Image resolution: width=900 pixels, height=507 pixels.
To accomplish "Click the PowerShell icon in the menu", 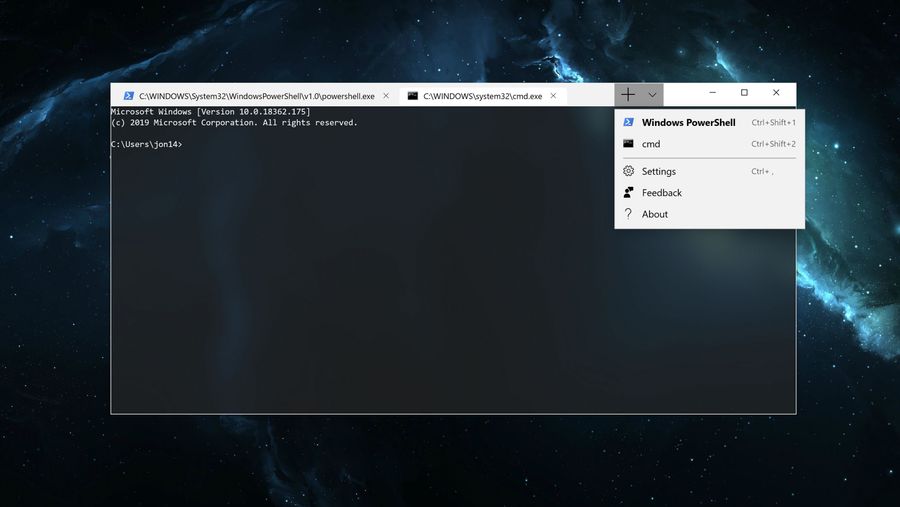I will (x=629, y=122).
